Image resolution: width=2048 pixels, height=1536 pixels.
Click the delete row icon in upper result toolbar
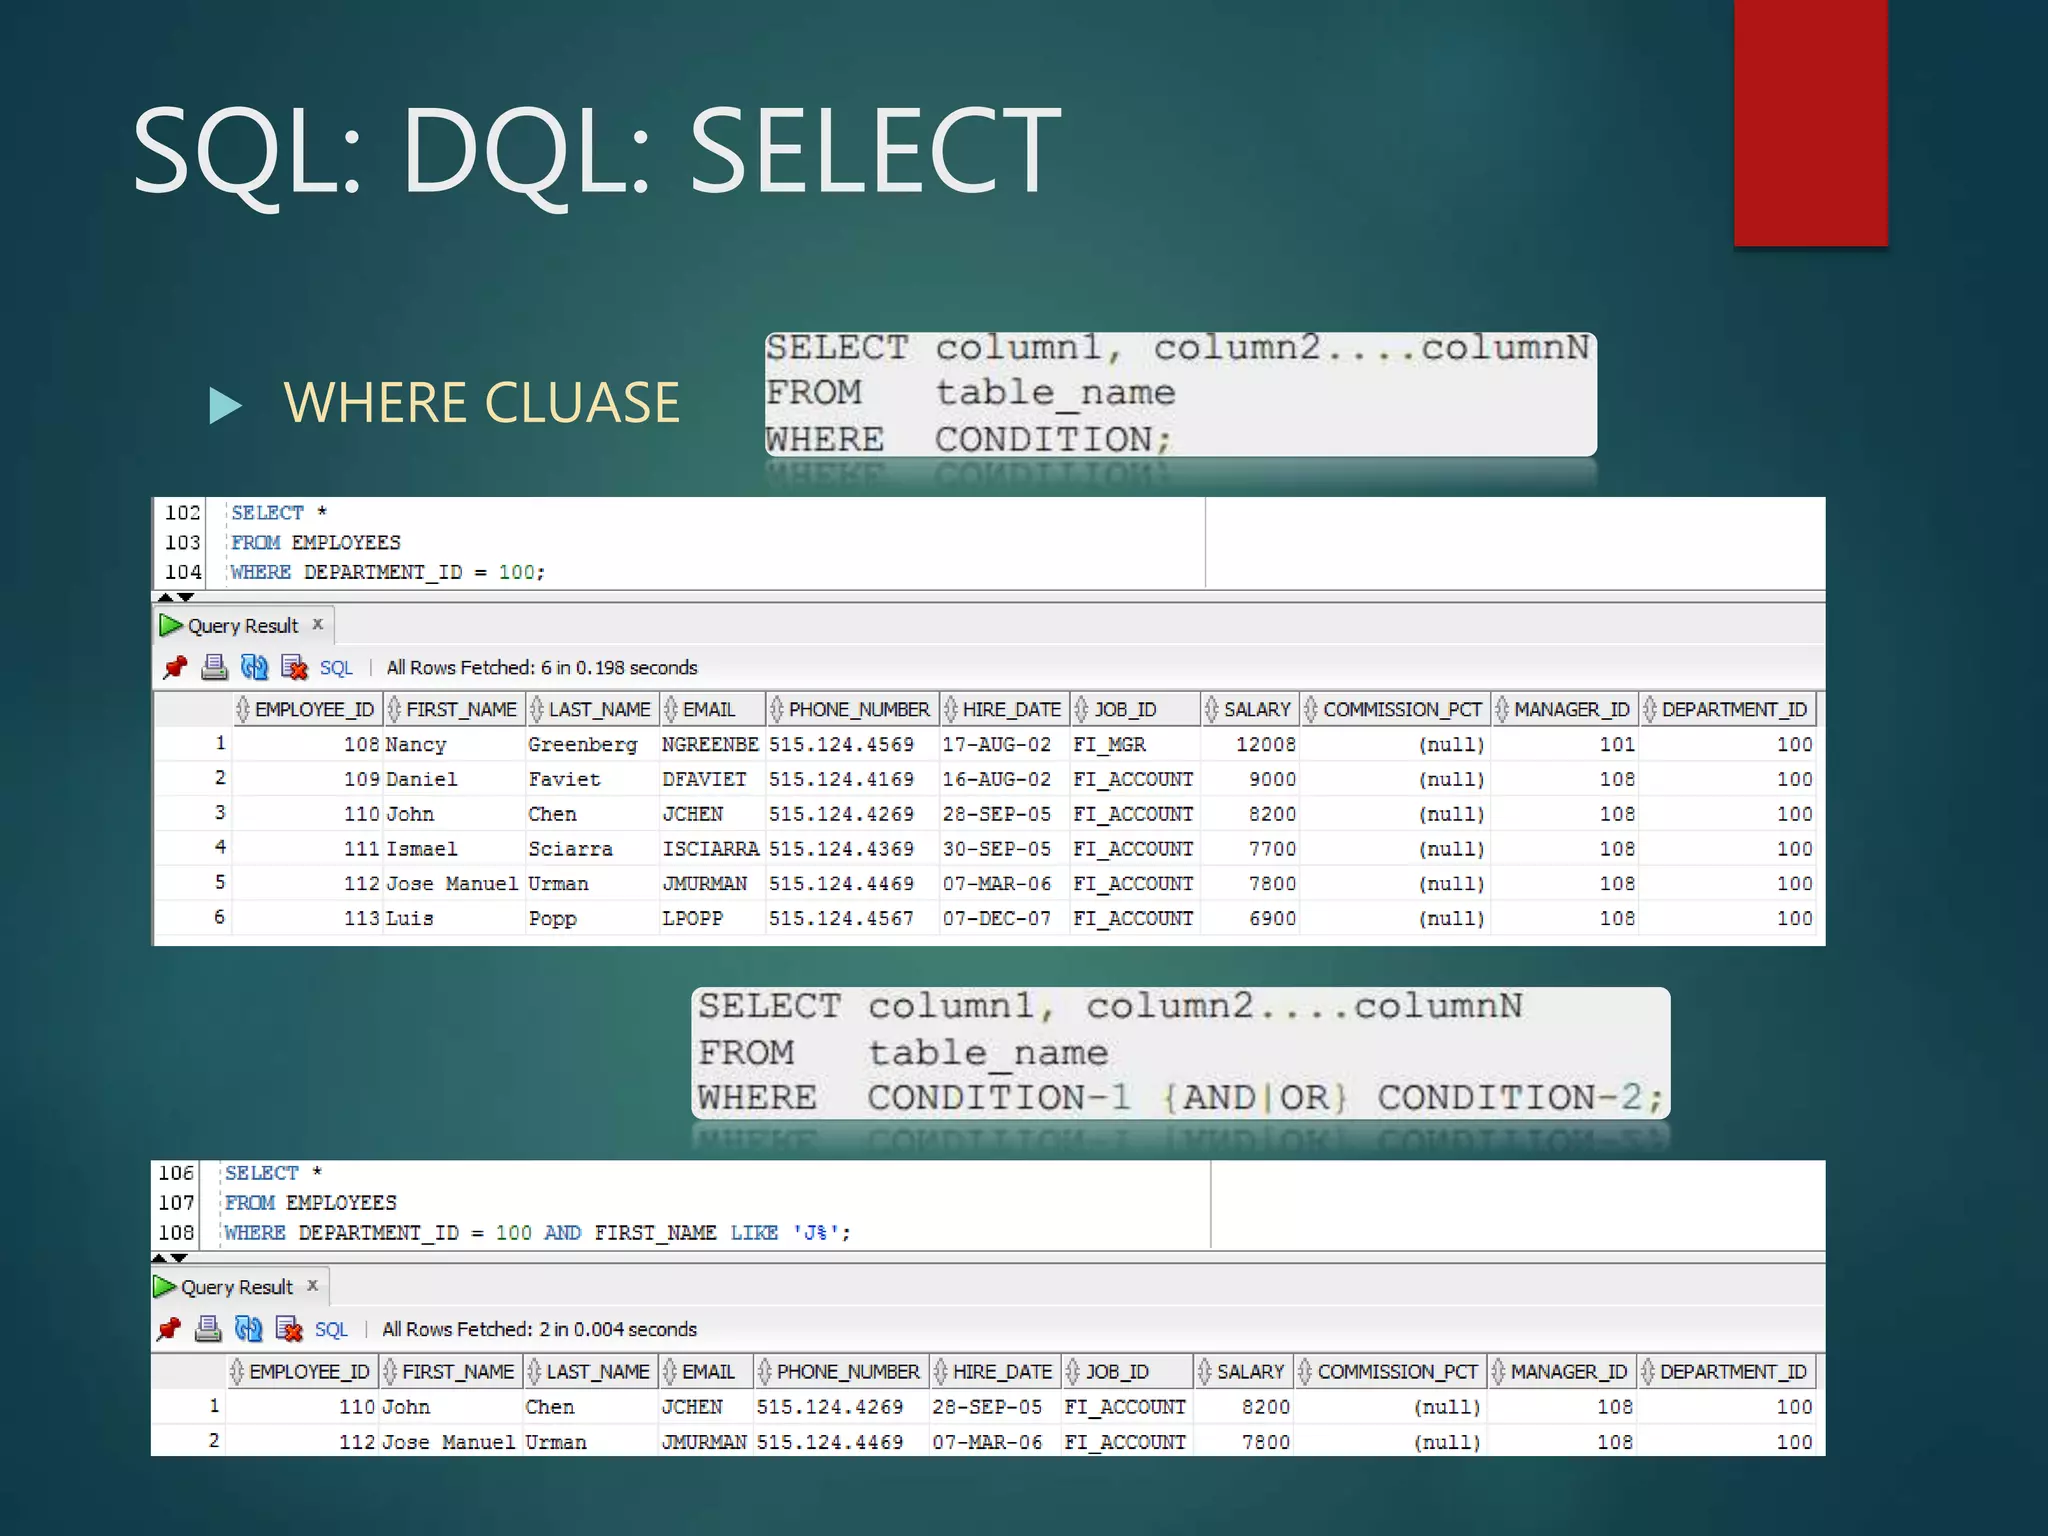294,667
